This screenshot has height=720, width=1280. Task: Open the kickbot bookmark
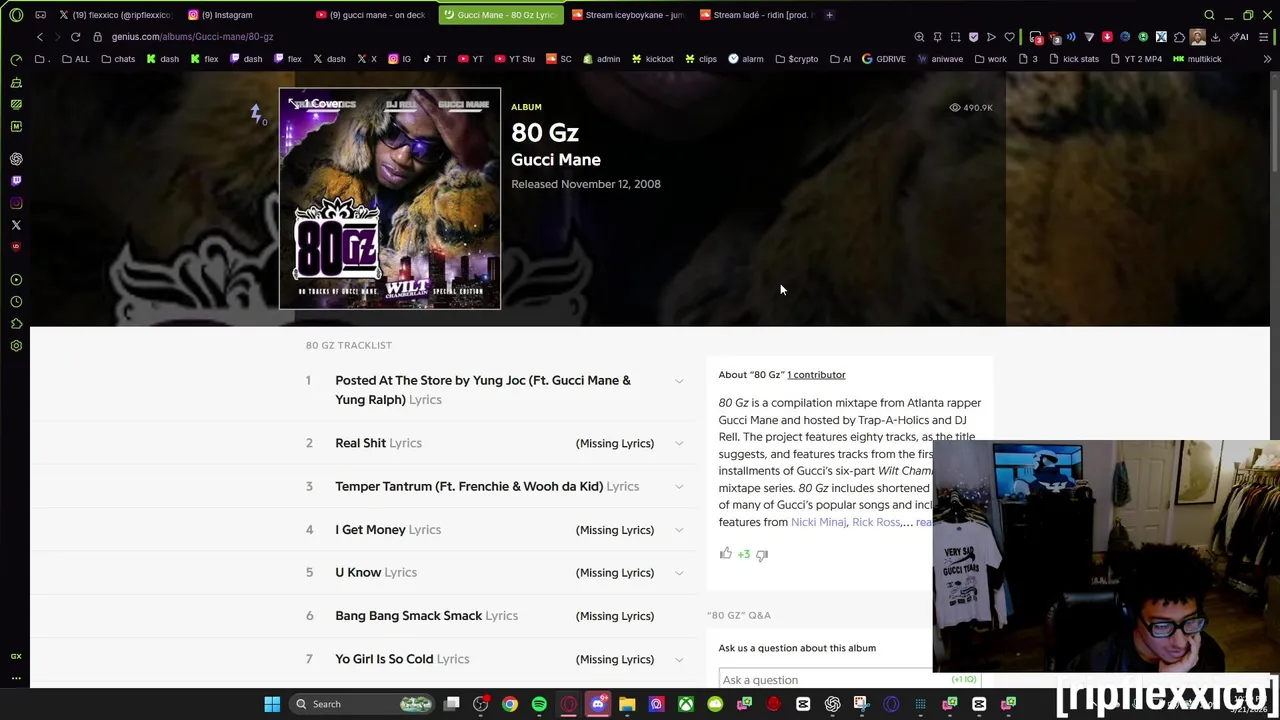pos(652,59)
